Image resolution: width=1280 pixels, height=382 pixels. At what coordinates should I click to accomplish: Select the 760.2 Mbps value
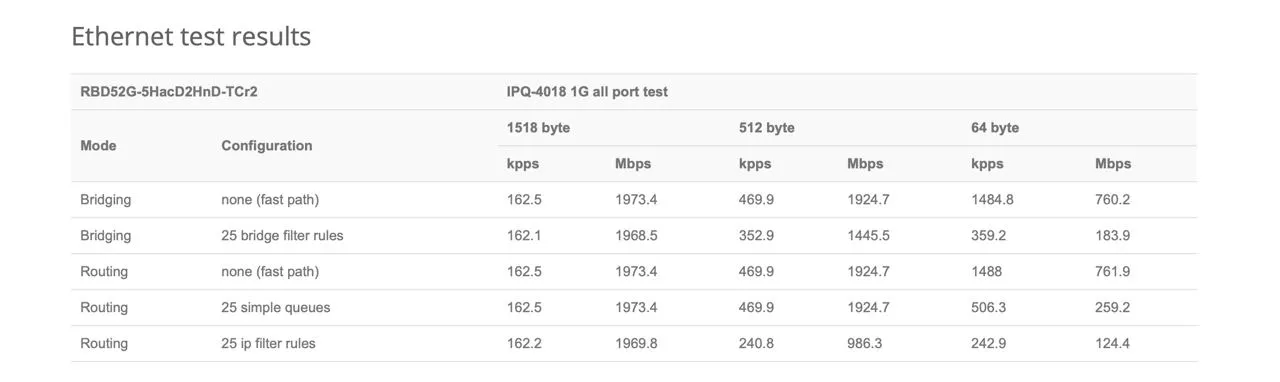[1112, 200]
